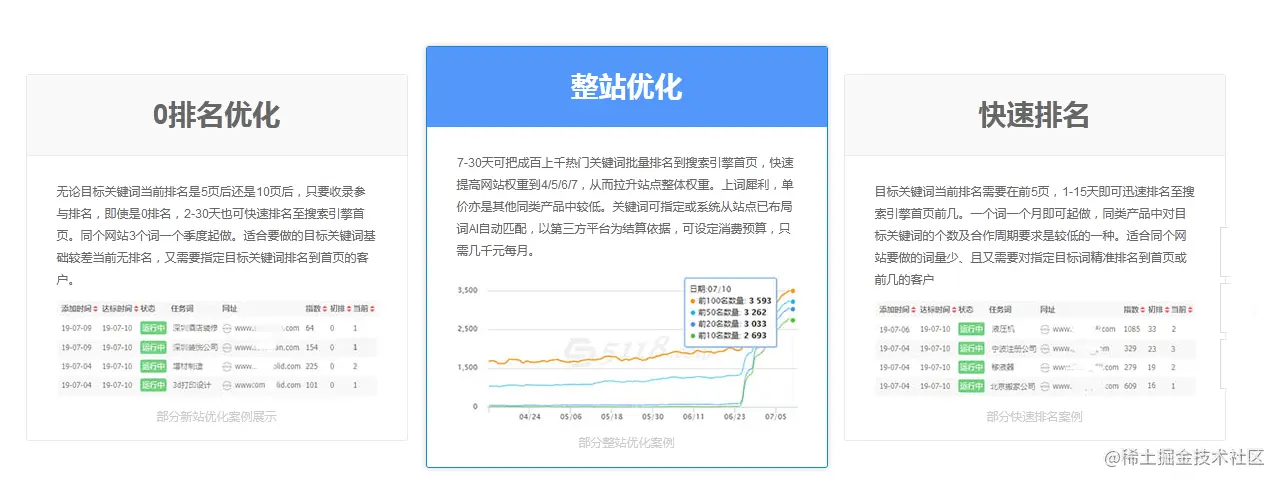
Task: Click globe icon in index 279 row
Action: (1045, 367)
